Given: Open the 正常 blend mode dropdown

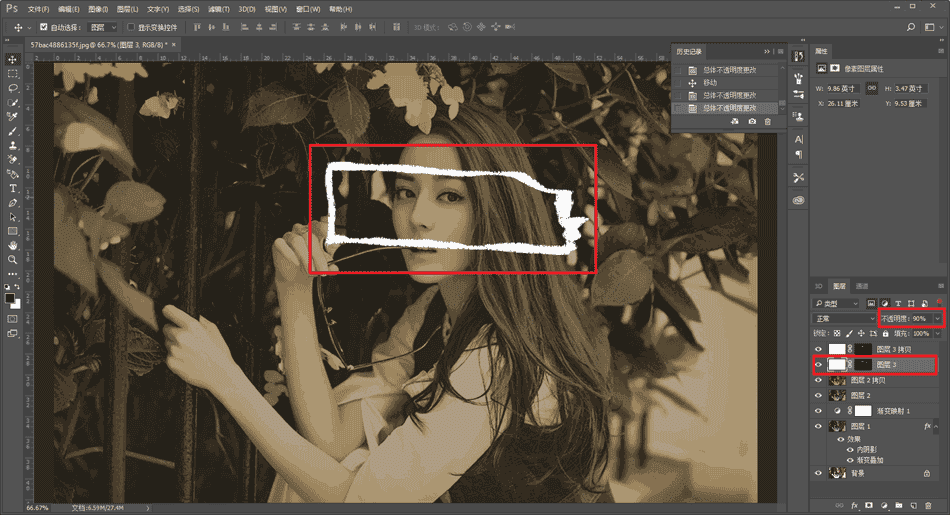Looking at the screenshot, I should pos(845,318).
